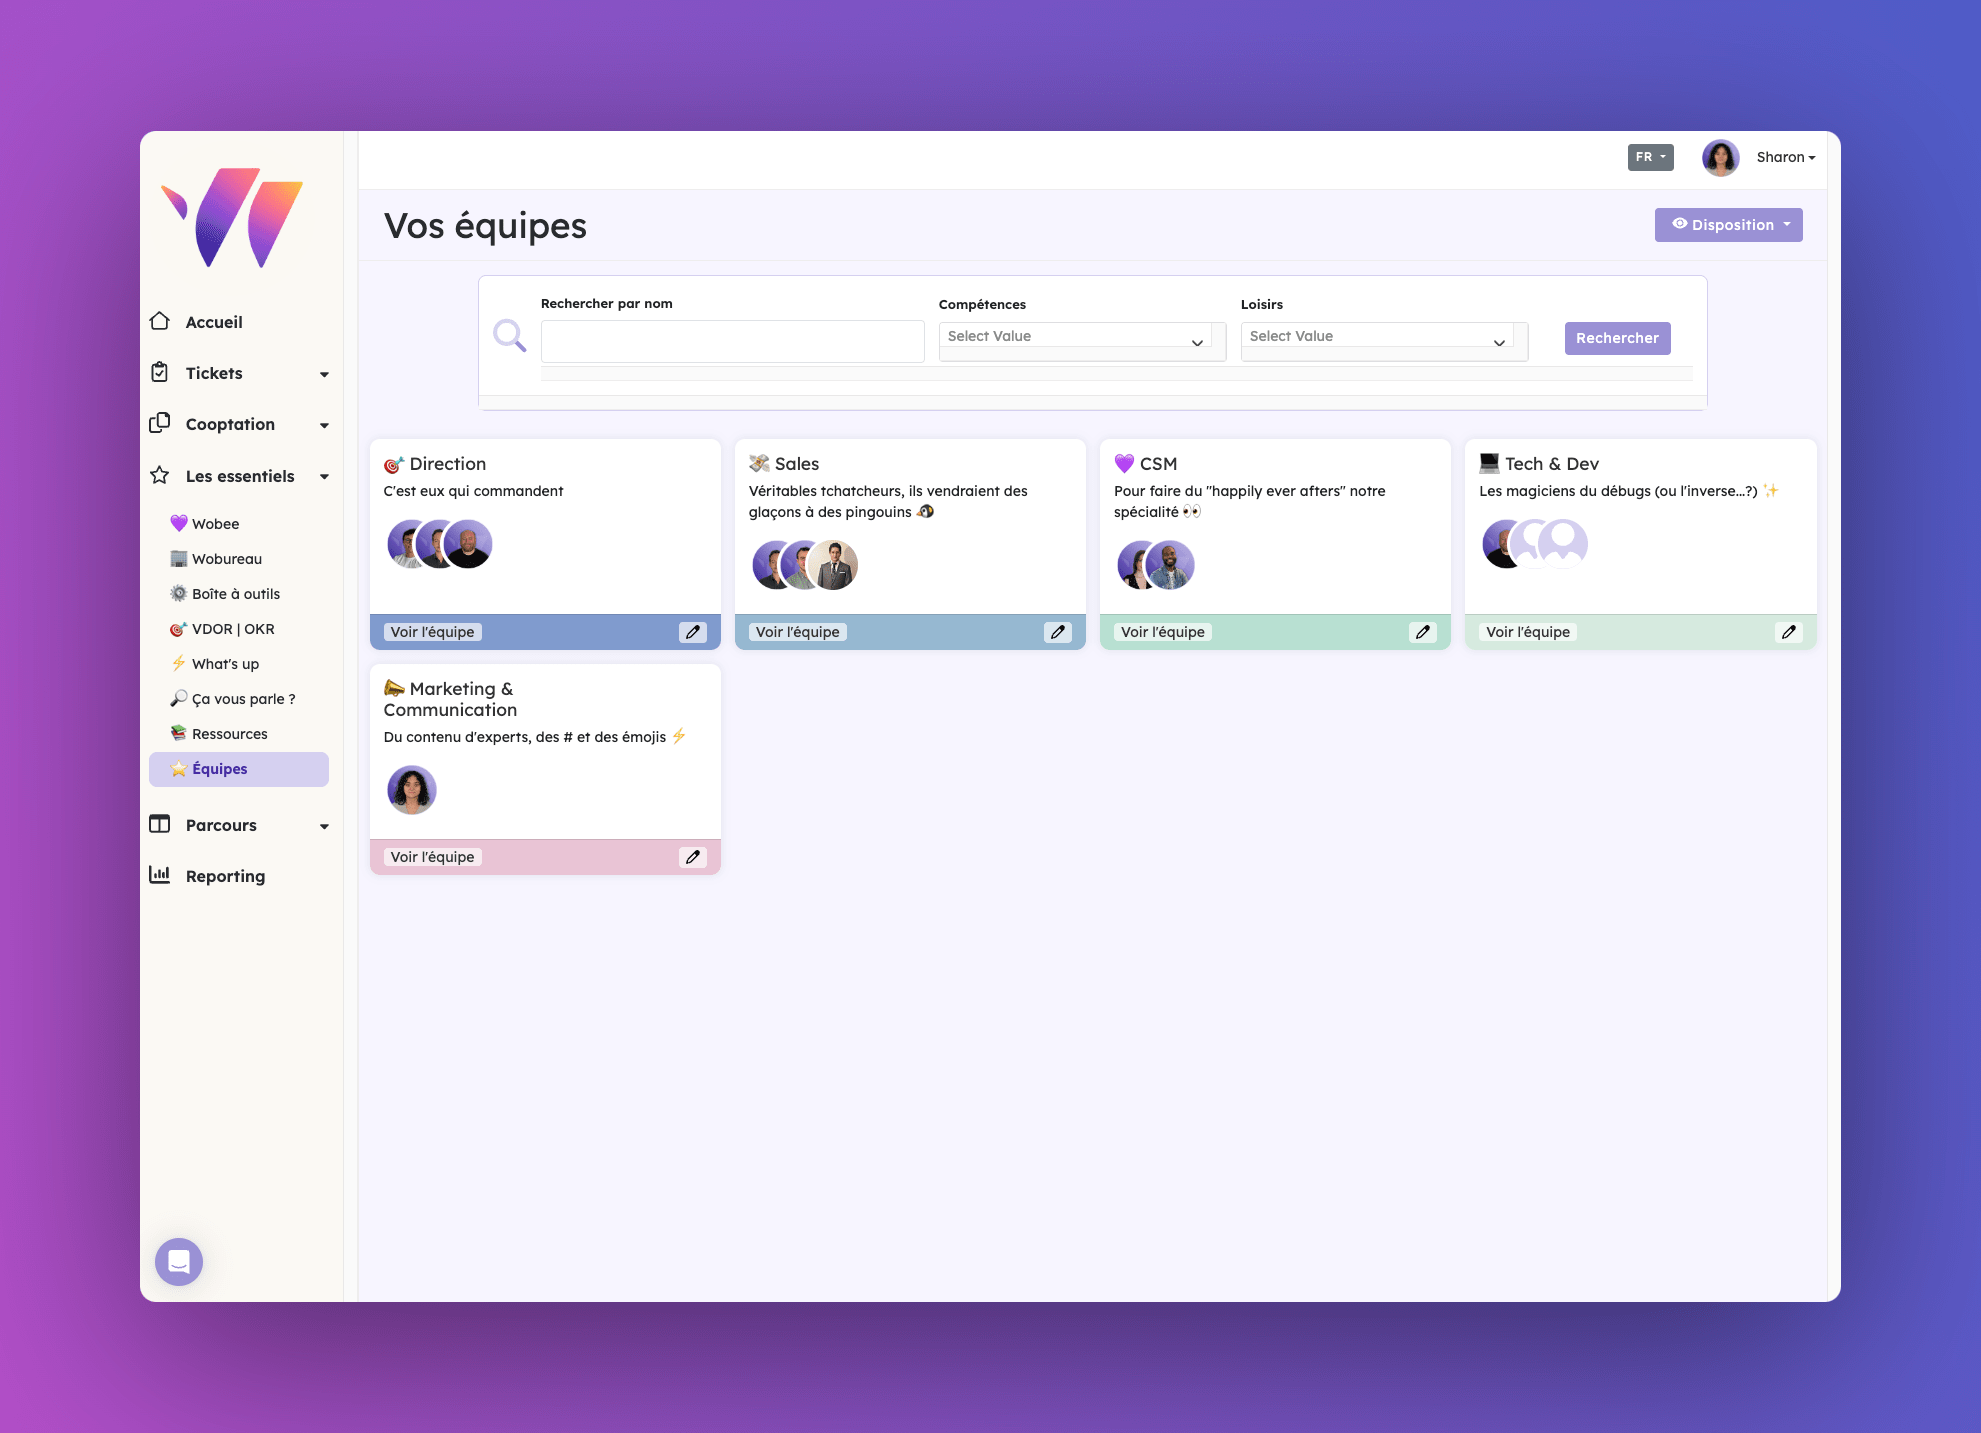
Task: Click the Rechercher search button
Action: pyautogui.click(x=1618, y=338)
